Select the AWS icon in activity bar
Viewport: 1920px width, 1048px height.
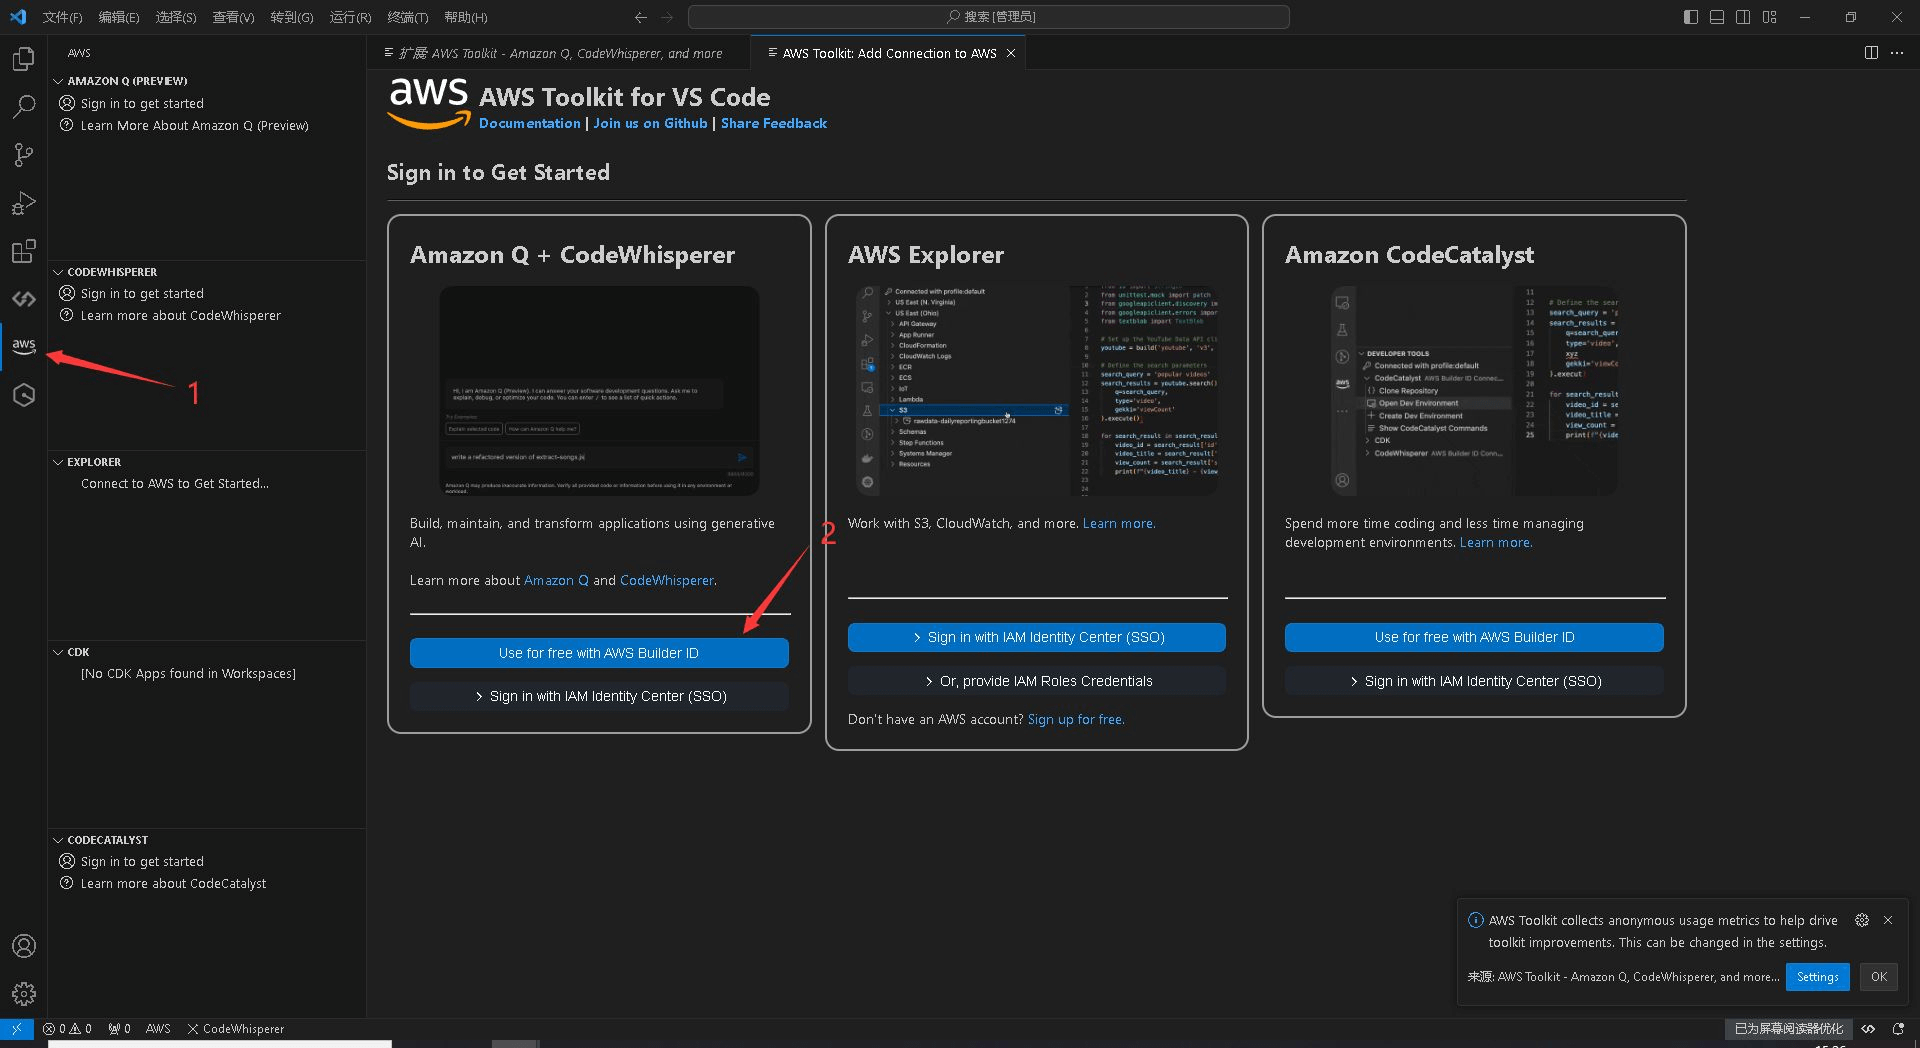tap(24, 346)
